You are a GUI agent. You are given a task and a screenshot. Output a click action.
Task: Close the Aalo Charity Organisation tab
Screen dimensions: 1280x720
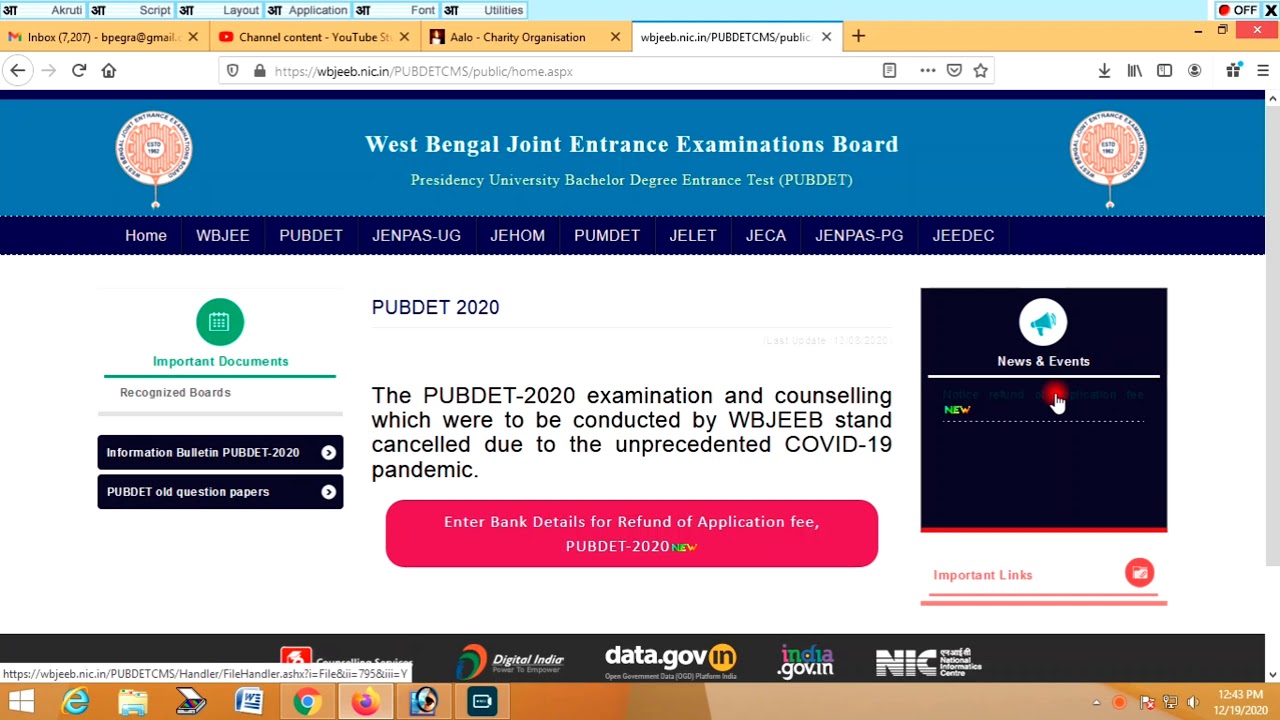(616, 37)
